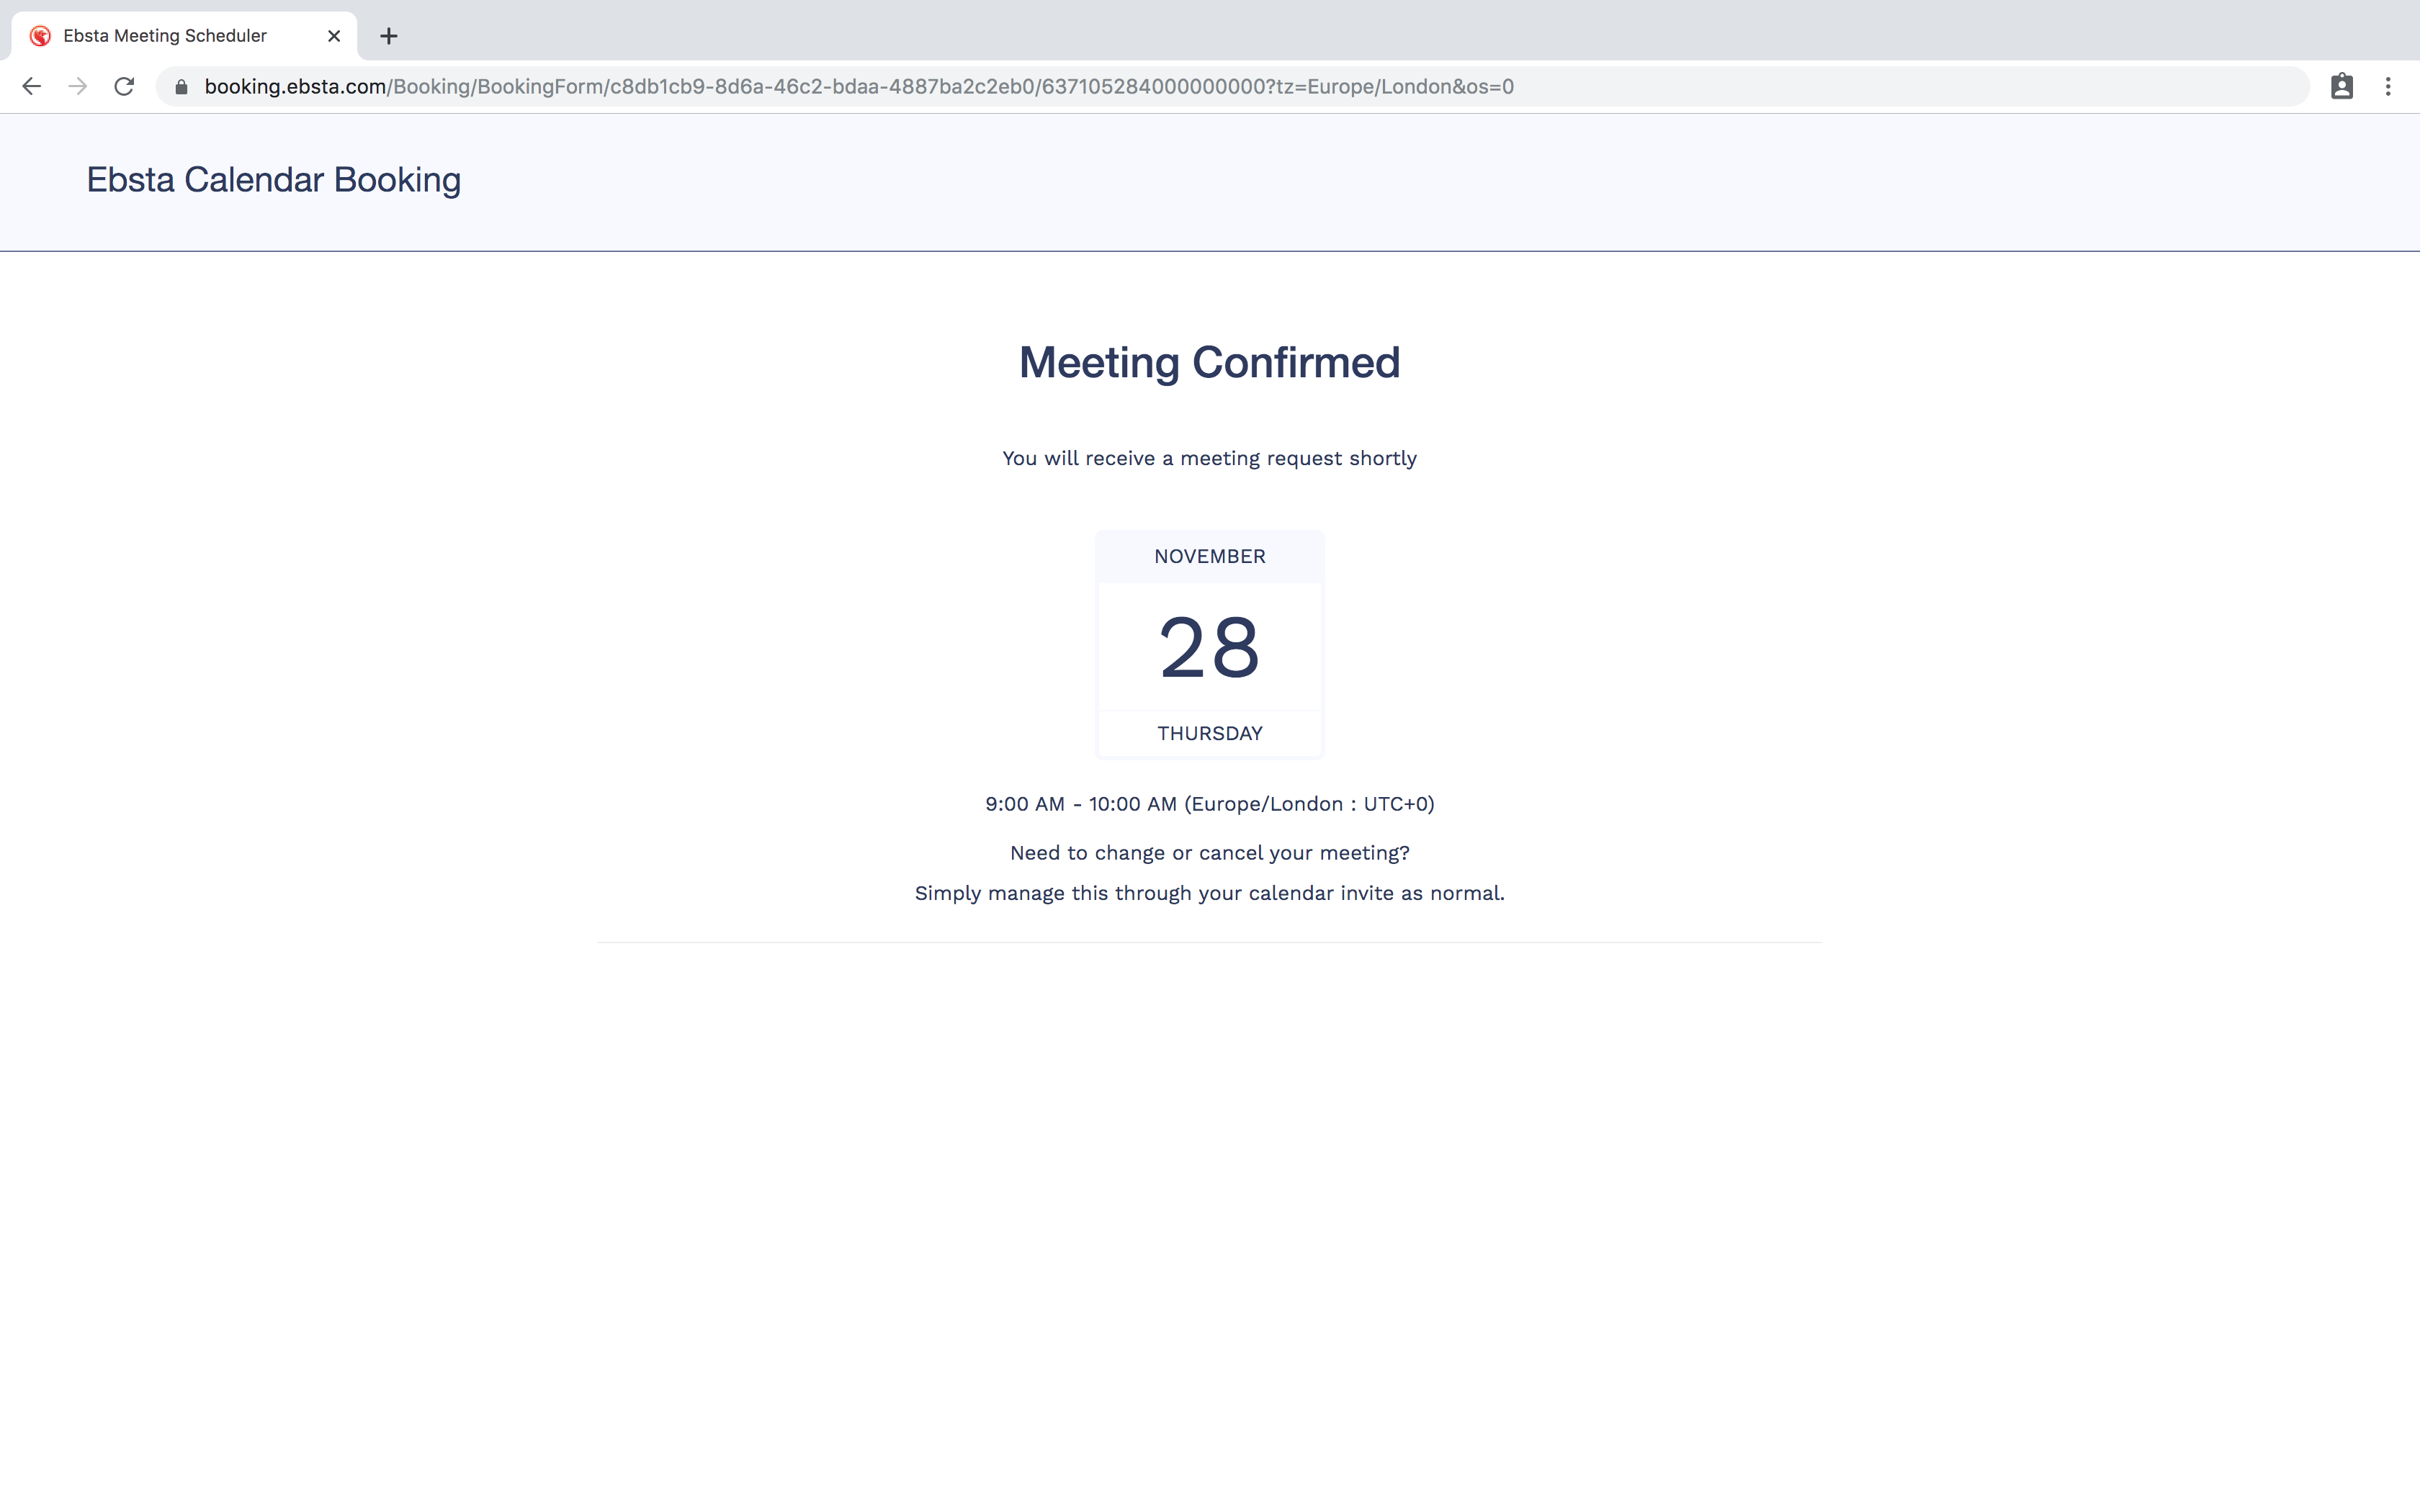Click the Meeting Confirmed heading
This screenshot has width=2420, height=1512.
coord(1209,362)
